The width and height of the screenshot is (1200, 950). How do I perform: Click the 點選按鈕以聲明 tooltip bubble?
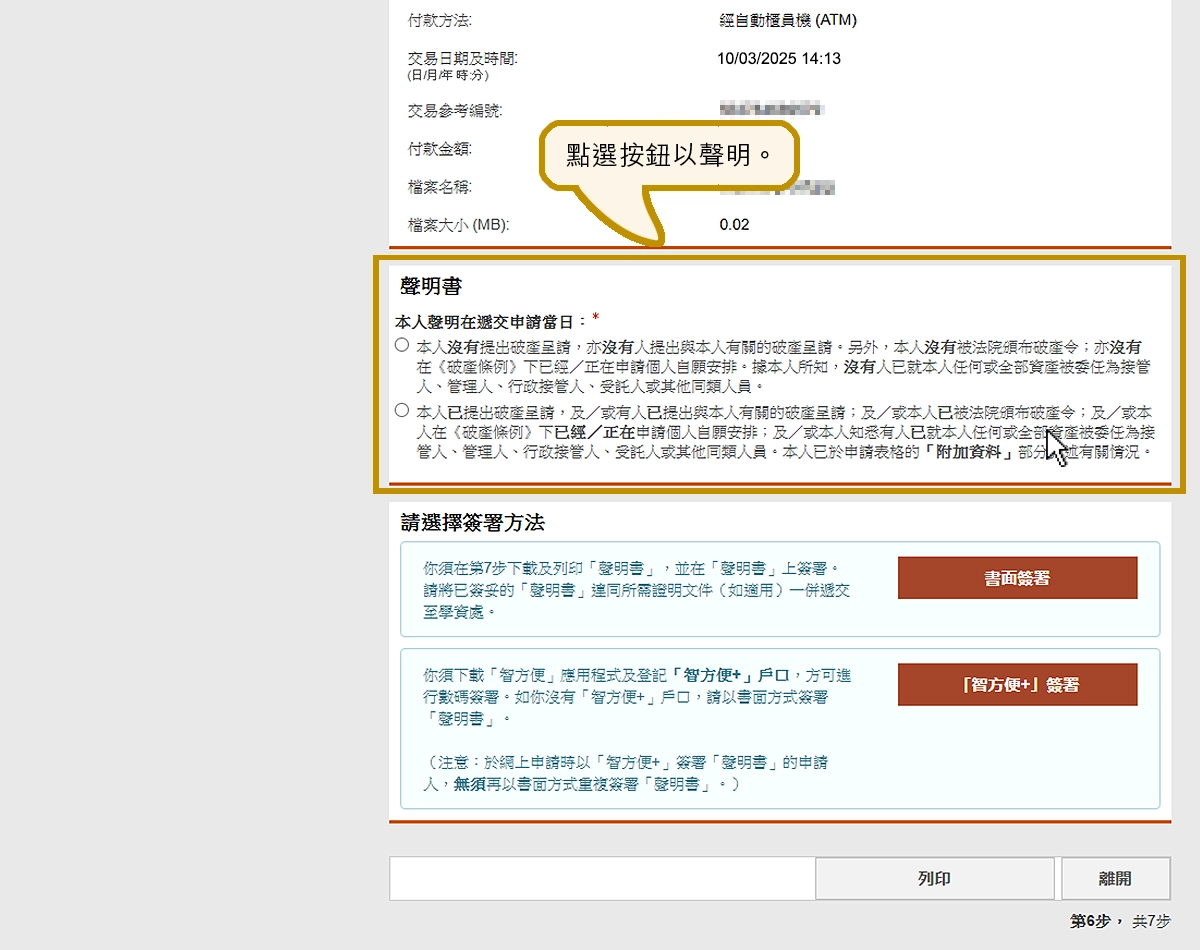(669, 157)
